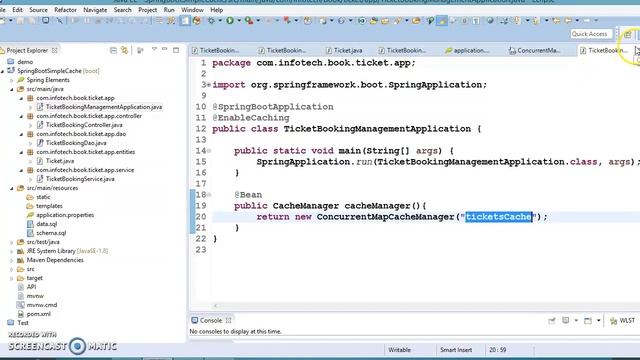Click the green Run button in the toolbar
The image size is (640, 360).
click(230, 20)
